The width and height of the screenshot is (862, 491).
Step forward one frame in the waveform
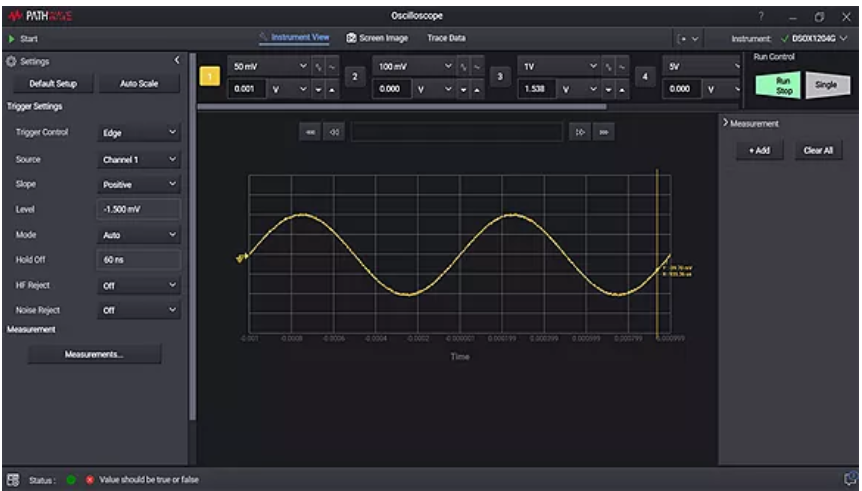(579, 132)
